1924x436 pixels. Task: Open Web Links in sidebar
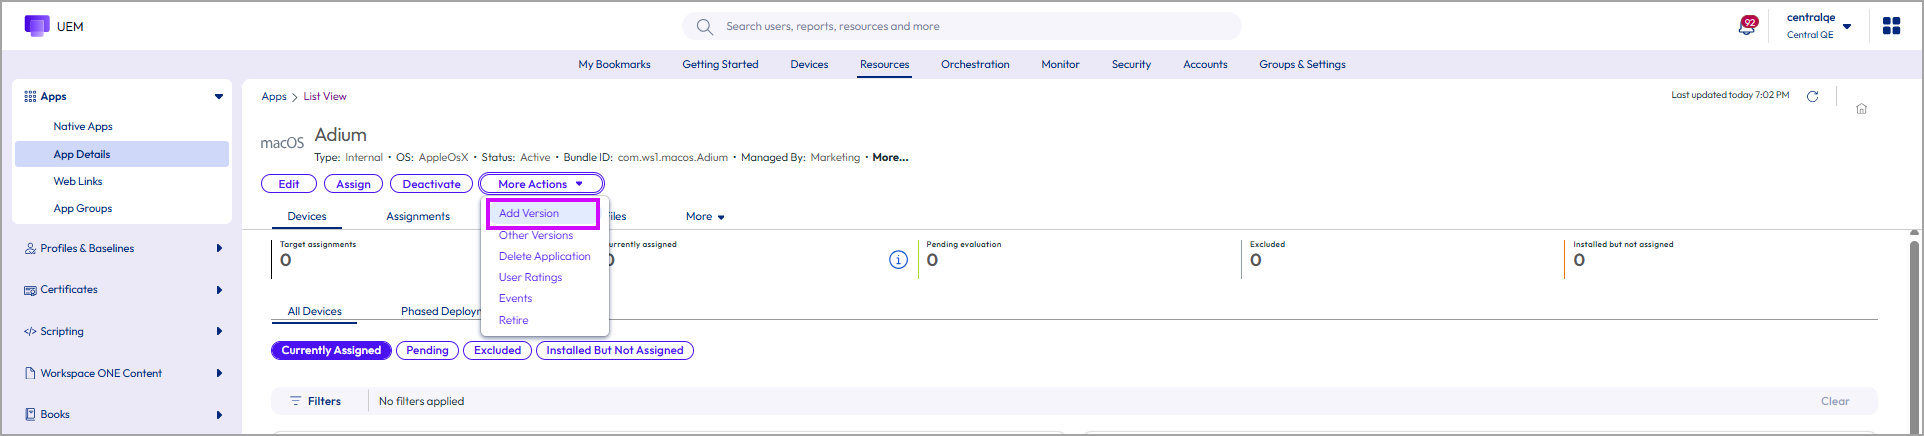click(x=78, y=181)
